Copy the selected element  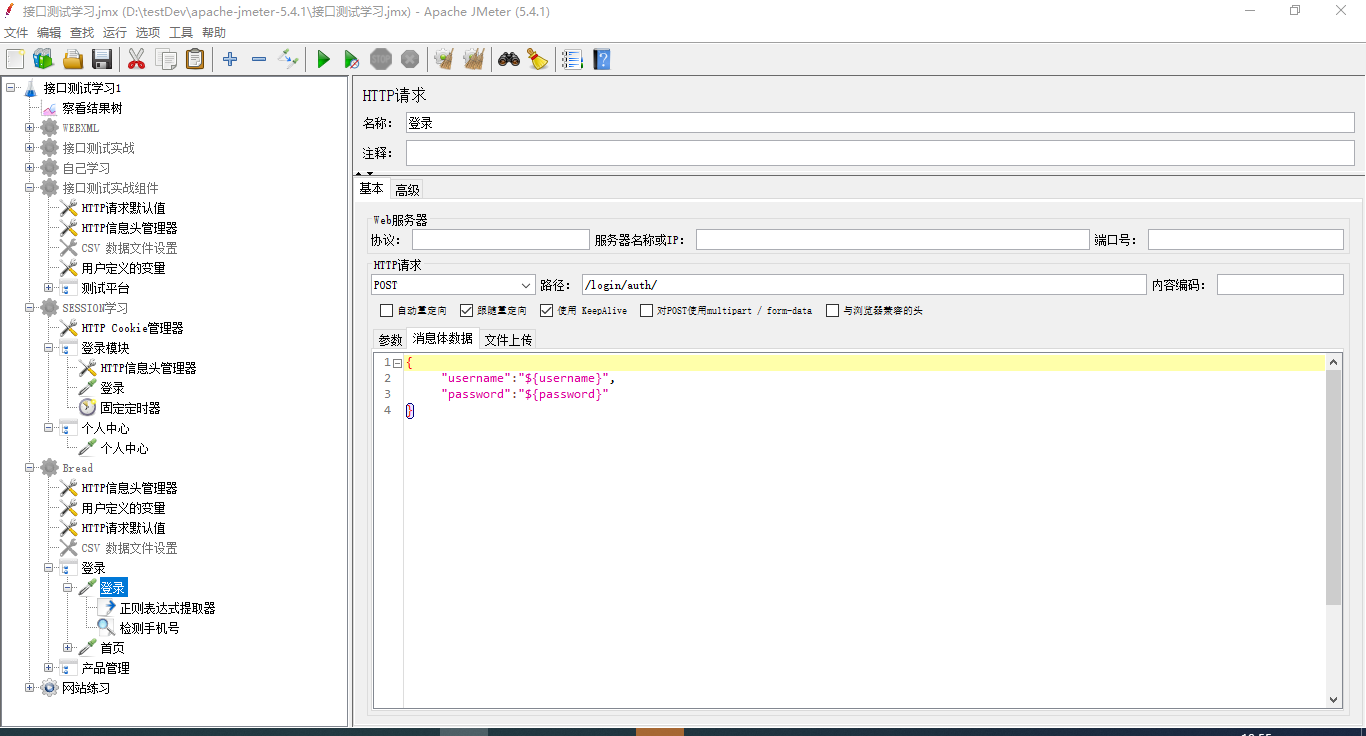pyautogui.click(x=166, y=60)
